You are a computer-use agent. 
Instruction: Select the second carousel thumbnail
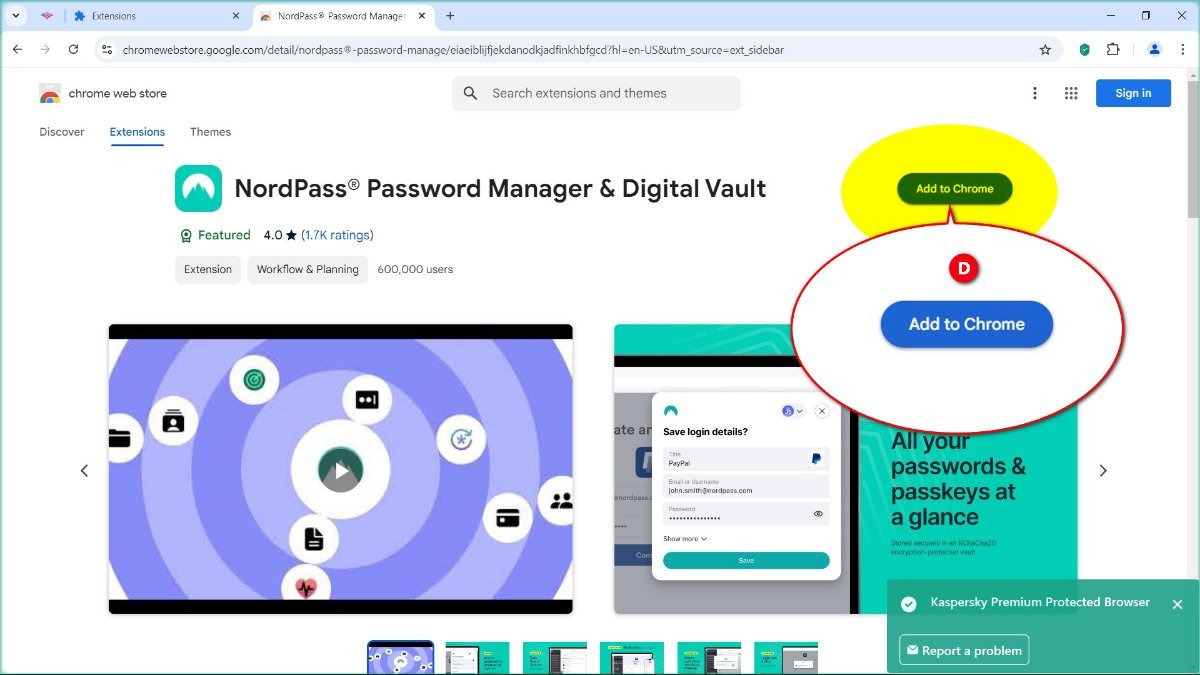pos(477,658)
